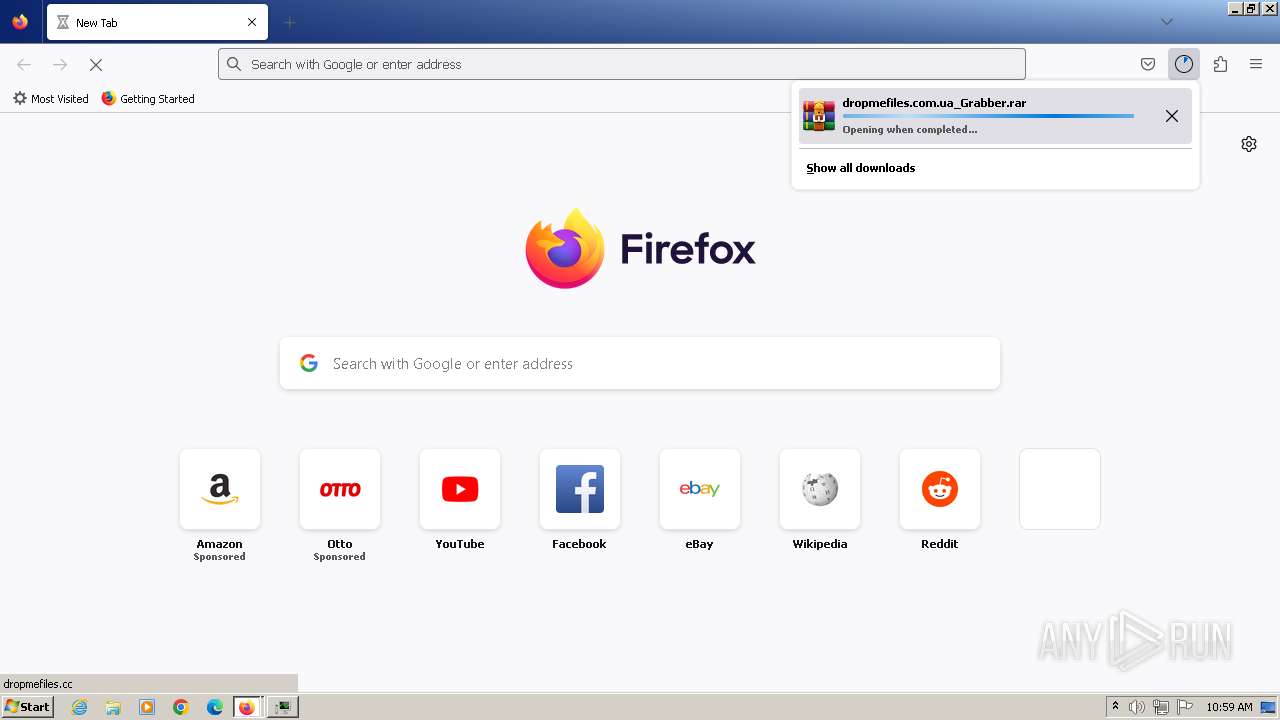The width and height of the screenshot is (1280, 720).
Task: Select the New Tab tab
Action: [x=157, y=22]
